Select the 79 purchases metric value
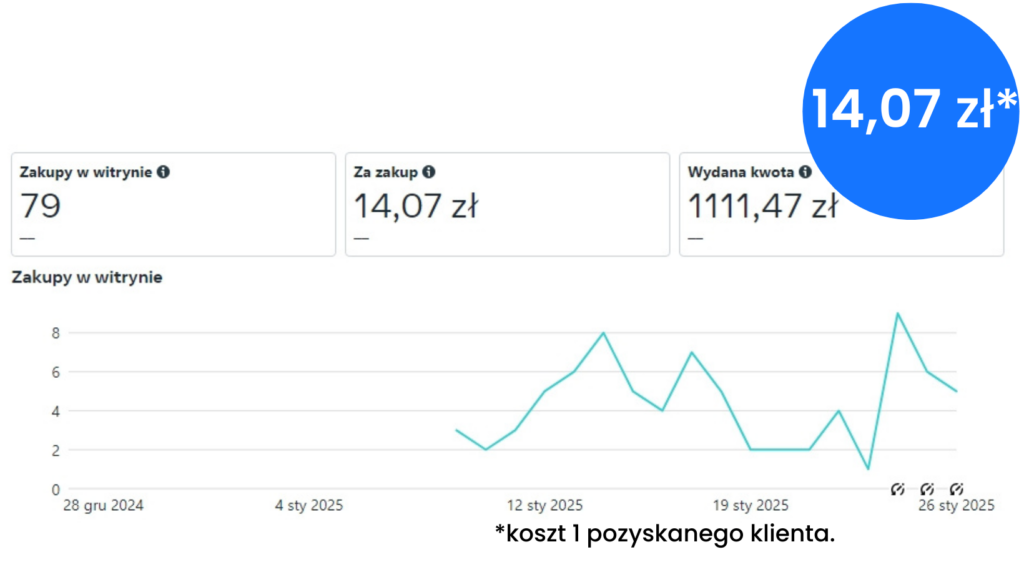Image resolution: width=1024 pixels, height=577 pixels. (x=41, y=207)
